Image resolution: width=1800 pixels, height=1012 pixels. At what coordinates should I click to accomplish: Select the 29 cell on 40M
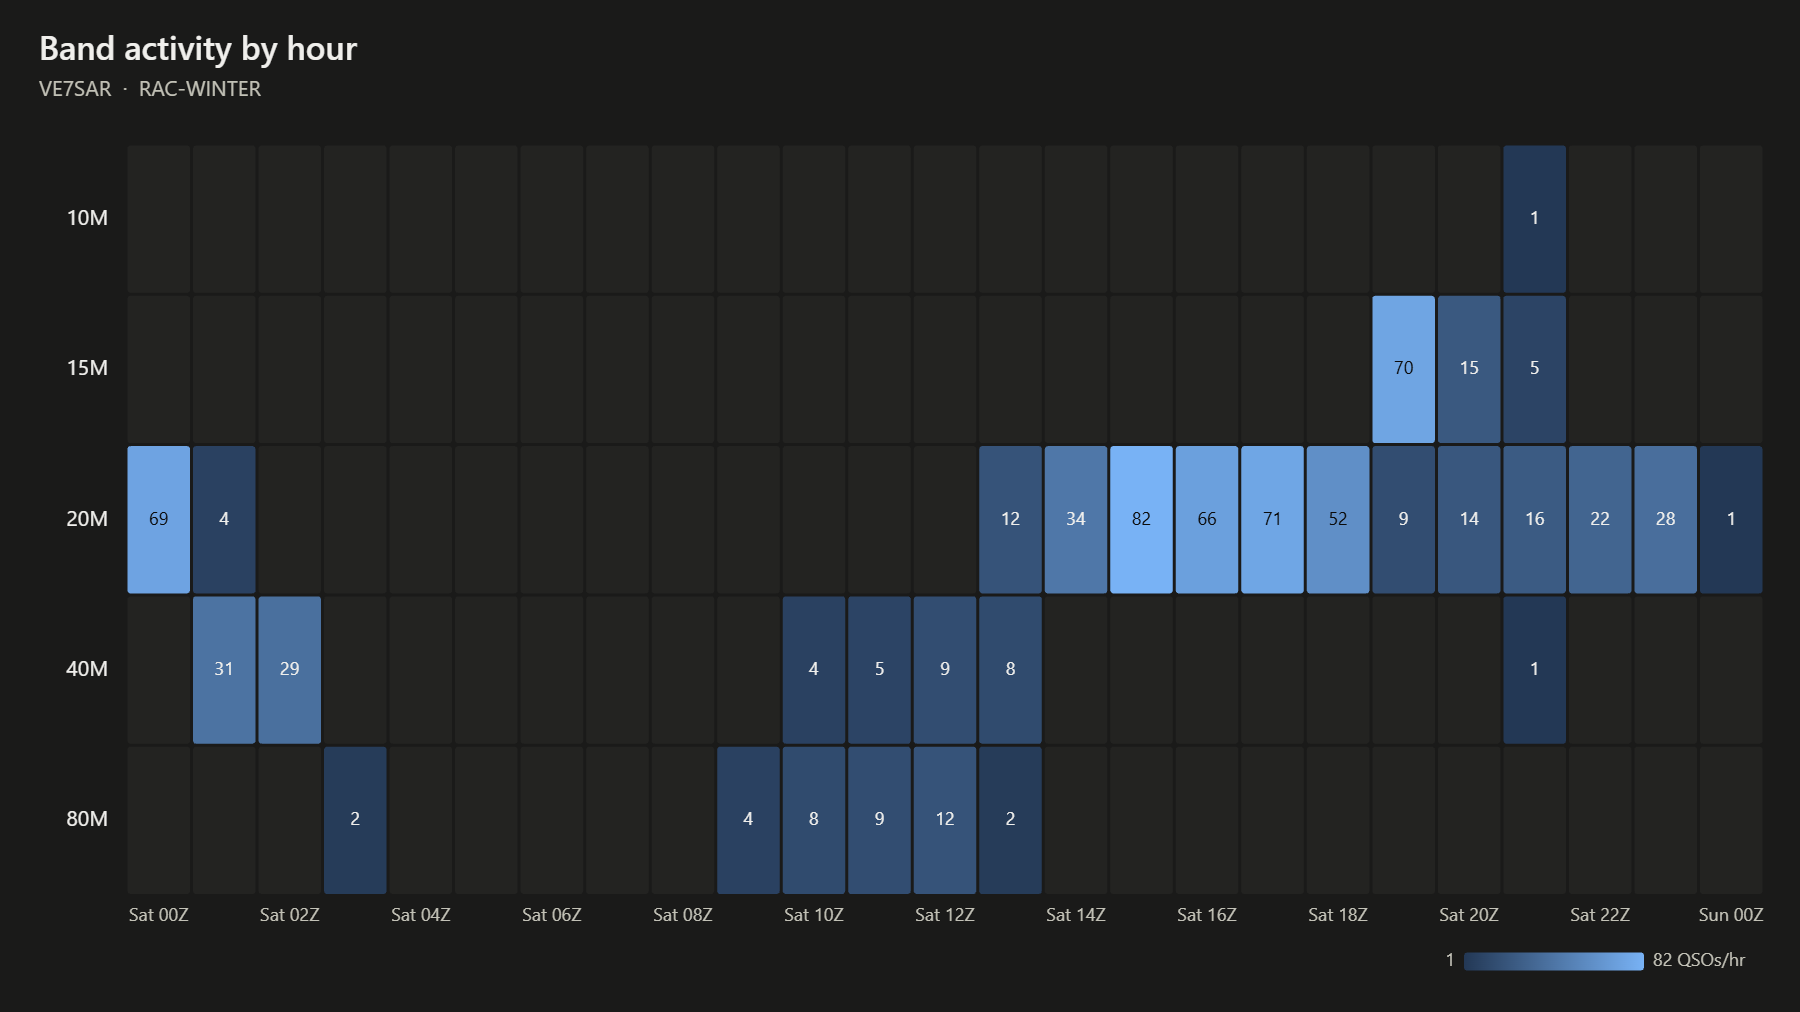(289, 669)
